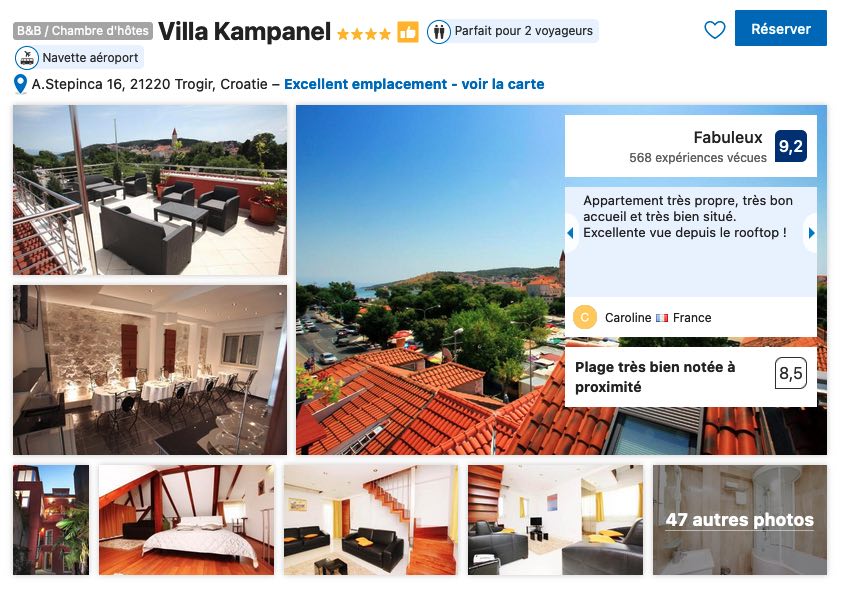
Task: Click the Réserver button
Action: (x=780, y=29)
